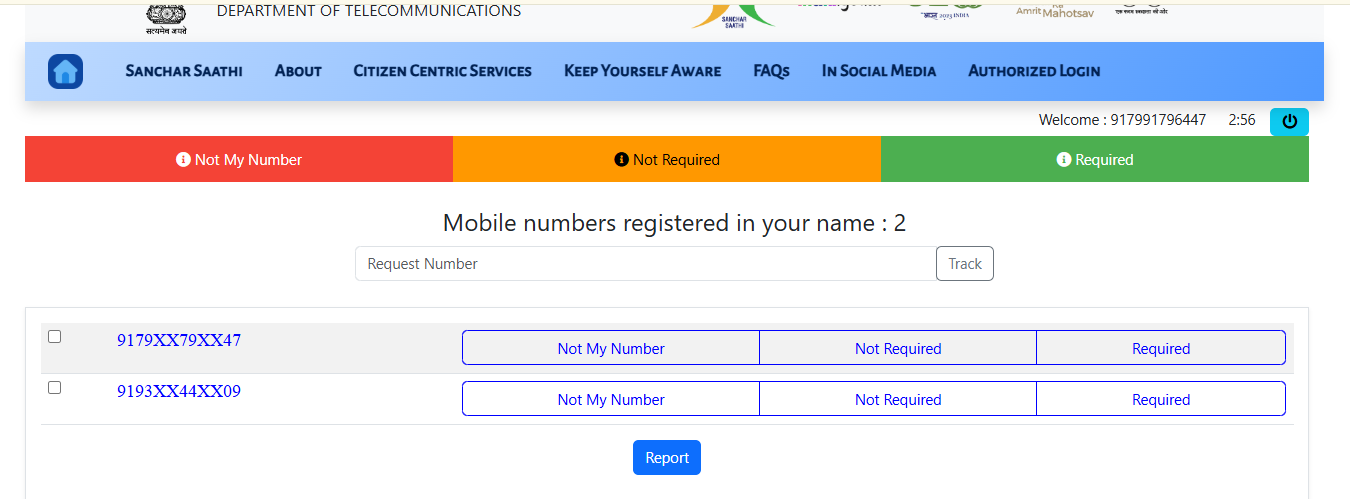
Task: Mark 9179XX79XX47 as Required
Action: [x=1161, y=349]
